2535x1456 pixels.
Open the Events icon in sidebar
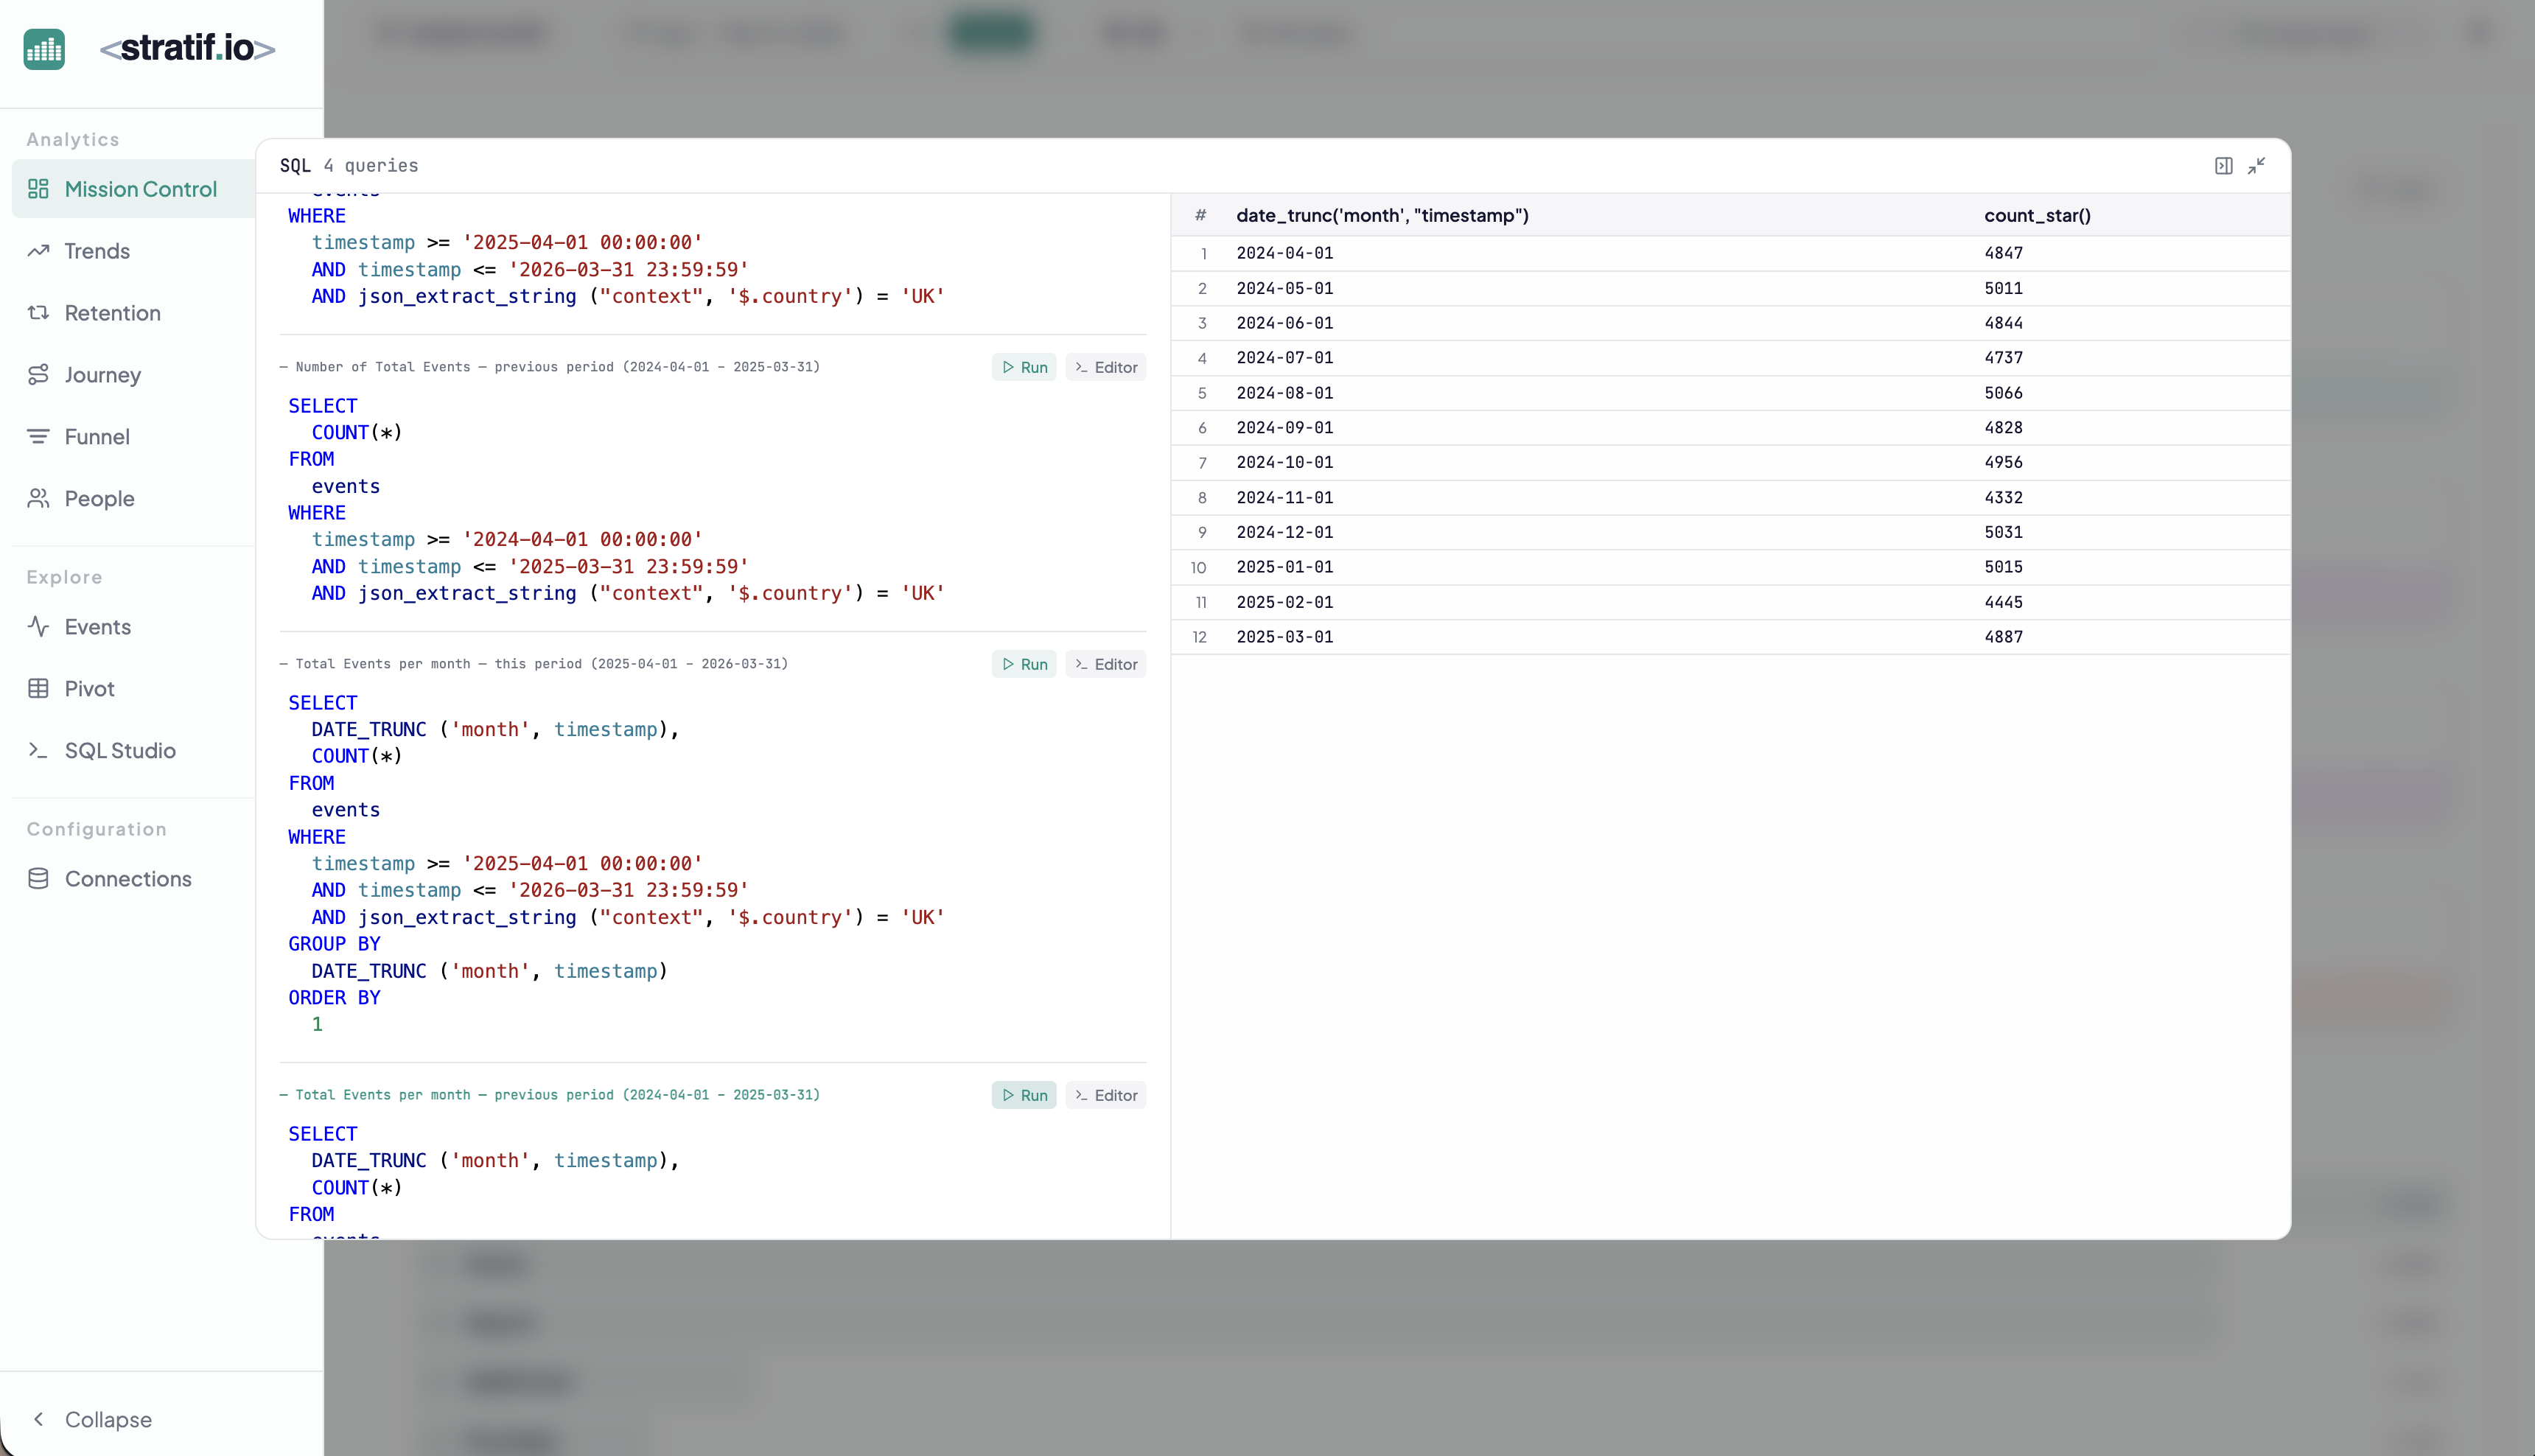[x=38, y=627]
